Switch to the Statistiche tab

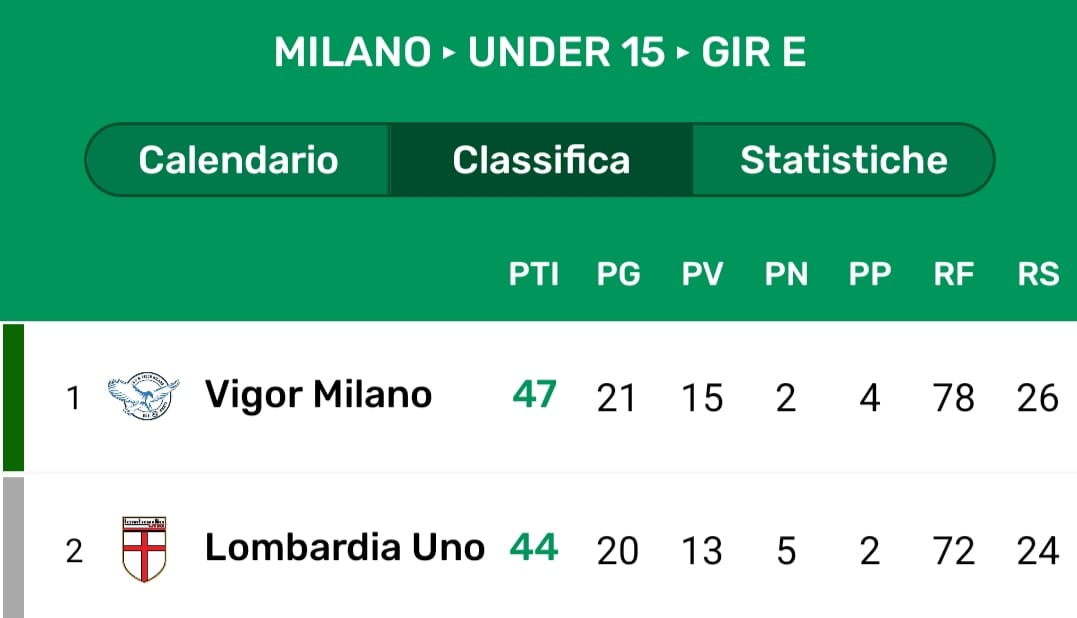pos(843,160)
